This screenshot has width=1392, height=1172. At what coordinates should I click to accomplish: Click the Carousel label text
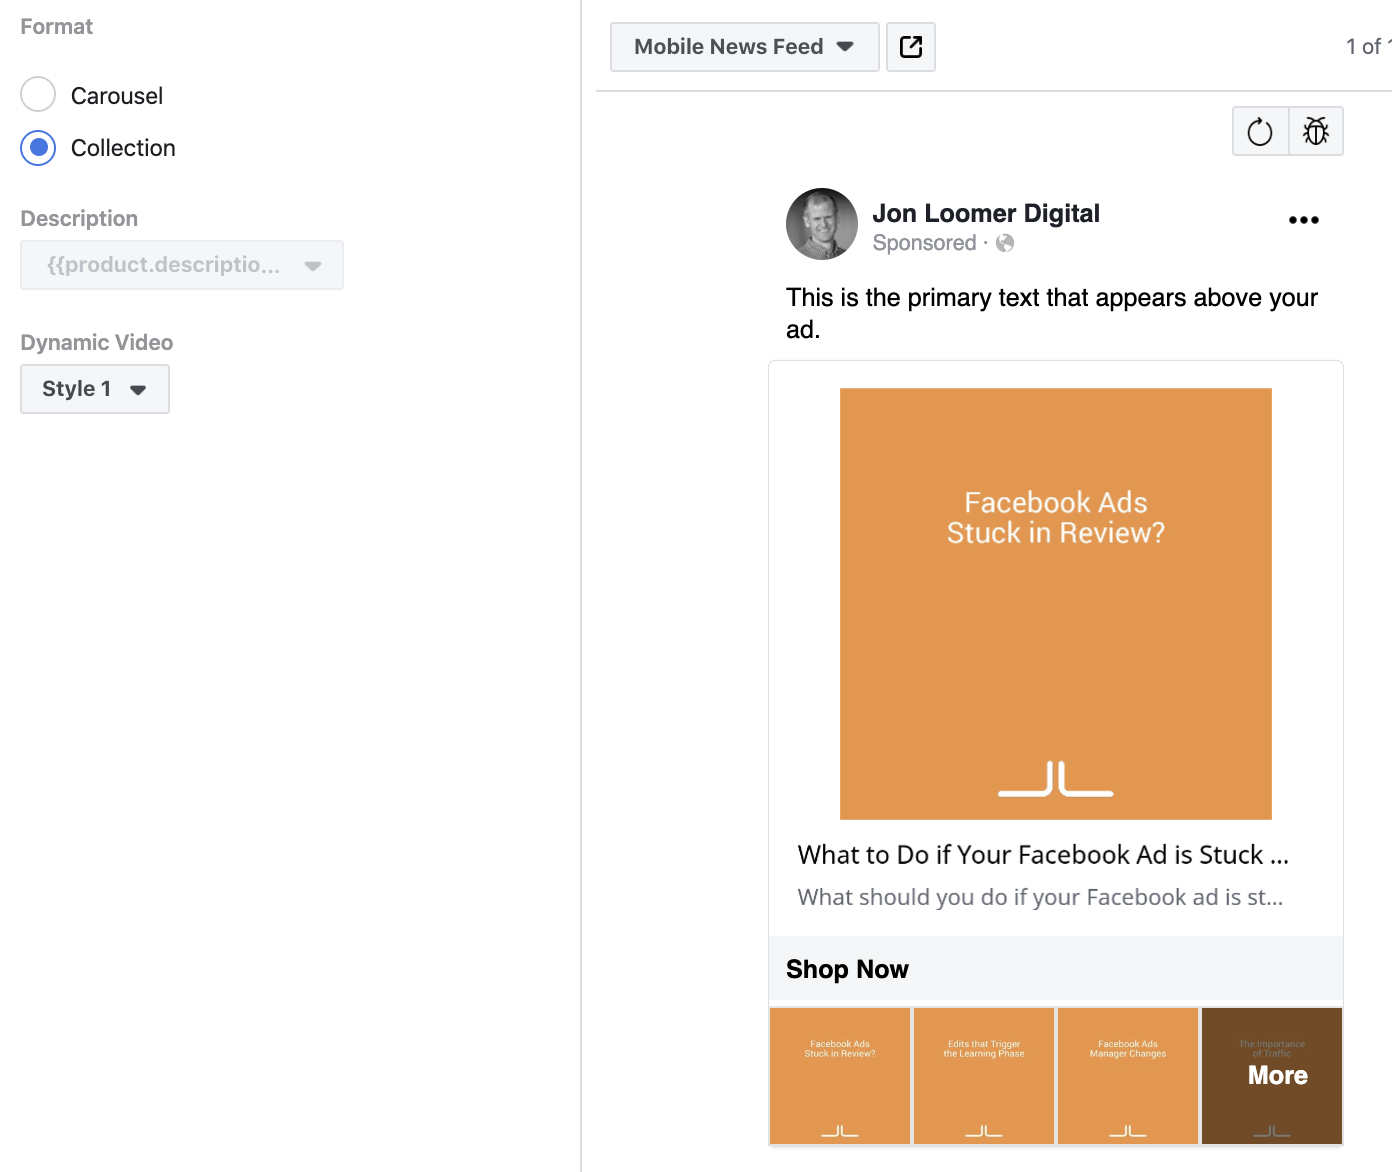(117, 96)
